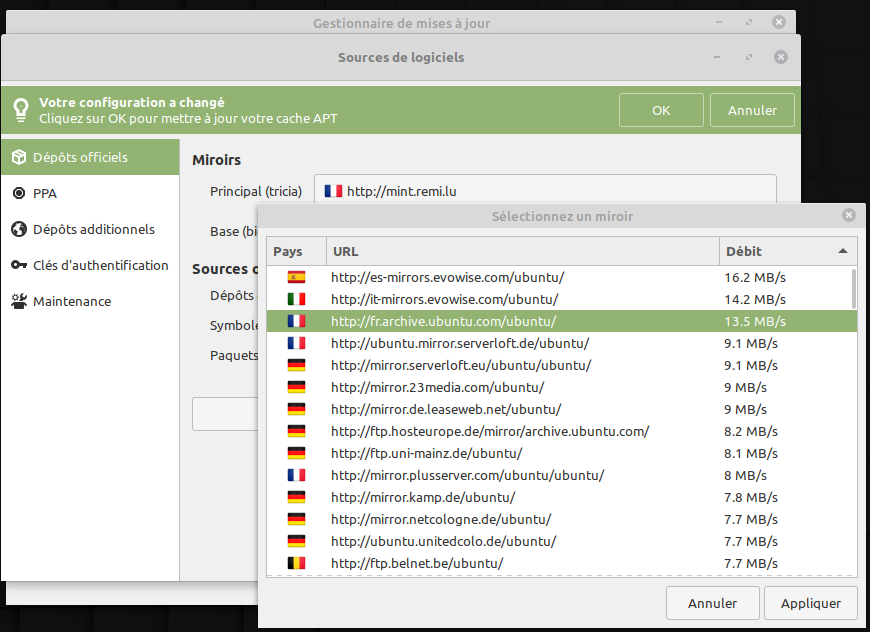
Task: Click the Clés d'authentification key icon
Action: pyautogui.click(x=18, y=265)
